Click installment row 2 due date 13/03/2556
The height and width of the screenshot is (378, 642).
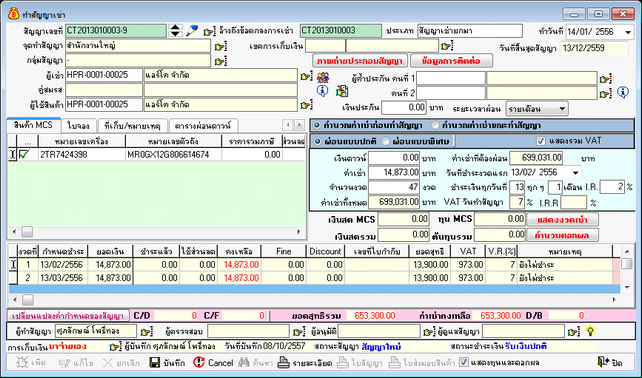coord(62,278)
